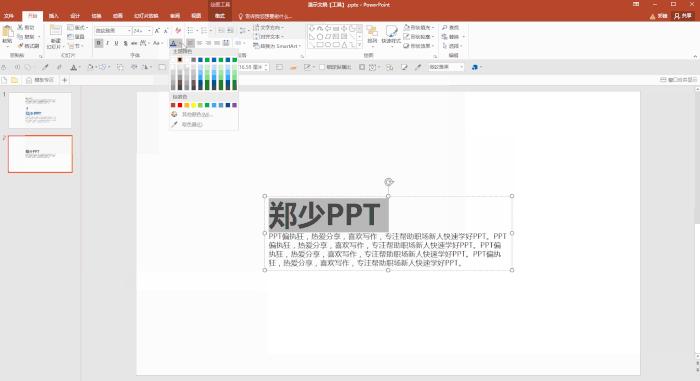Image resolution: width=700 pixels, height=381 pixels.
Task: Click the Increase Indent icon
Action: point(230,30)
